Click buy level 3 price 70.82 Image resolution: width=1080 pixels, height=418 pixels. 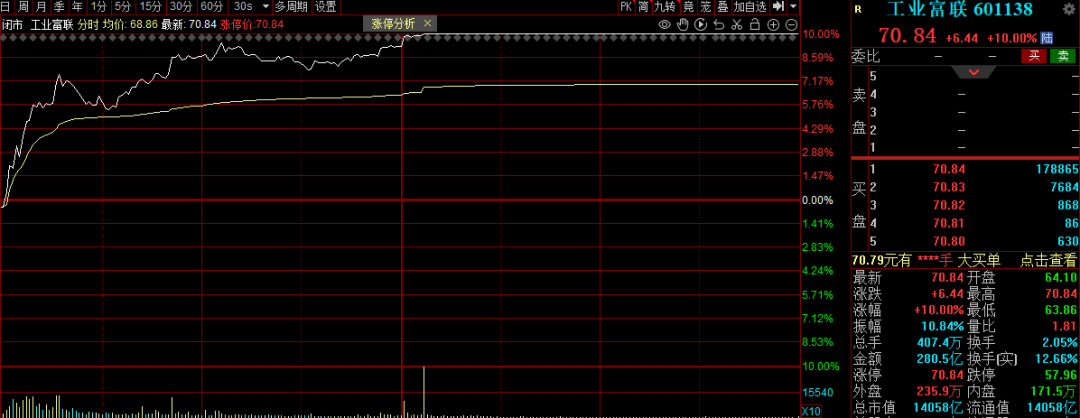click(949, 205)
